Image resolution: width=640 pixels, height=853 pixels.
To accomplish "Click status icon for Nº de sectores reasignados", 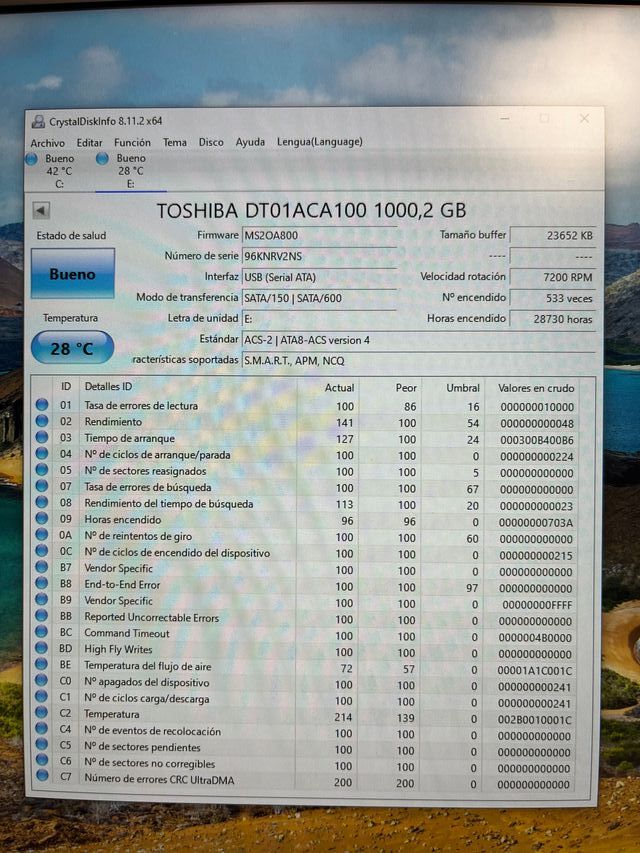I will pyautogui.click(x=42, y=470).
